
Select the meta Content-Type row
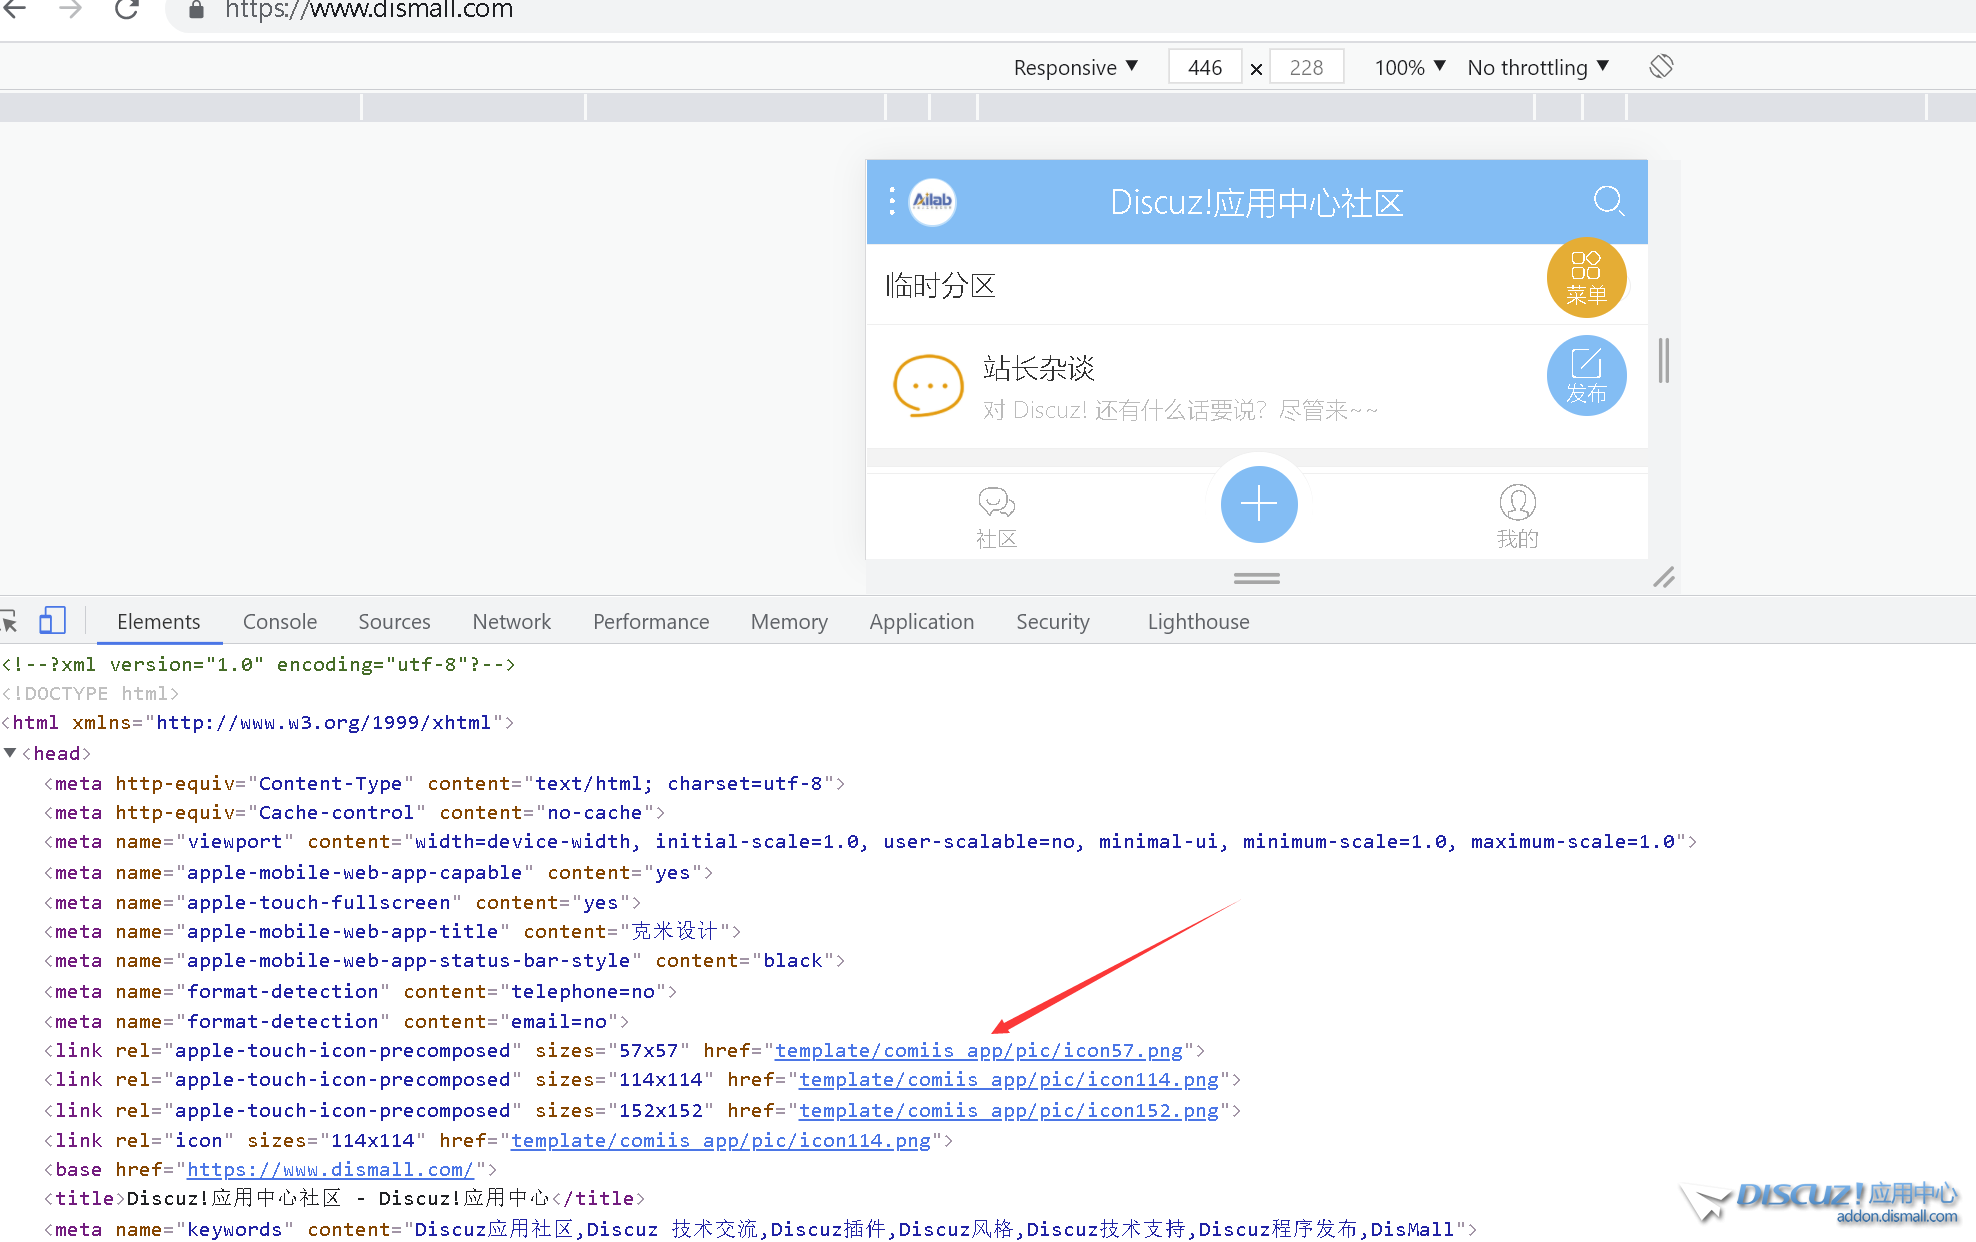pos(444,783)
